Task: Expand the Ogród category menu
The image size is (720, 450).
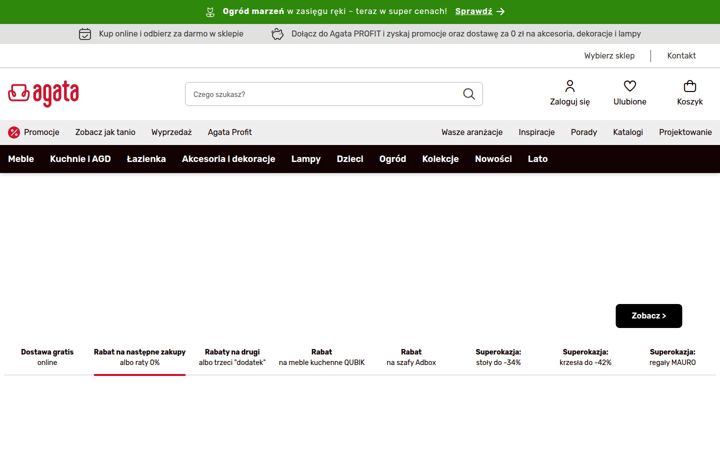Action: [x=393, y=159]
